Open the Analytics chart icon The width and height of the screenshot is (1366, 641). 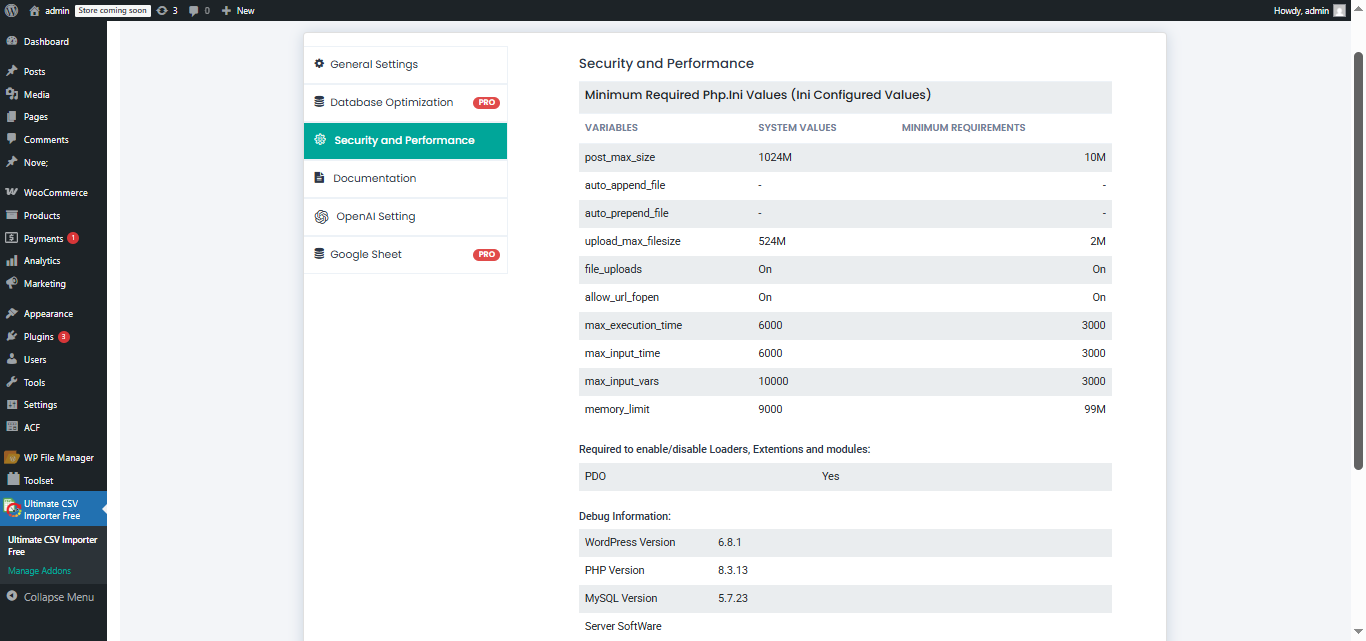[x=14, y=260]
